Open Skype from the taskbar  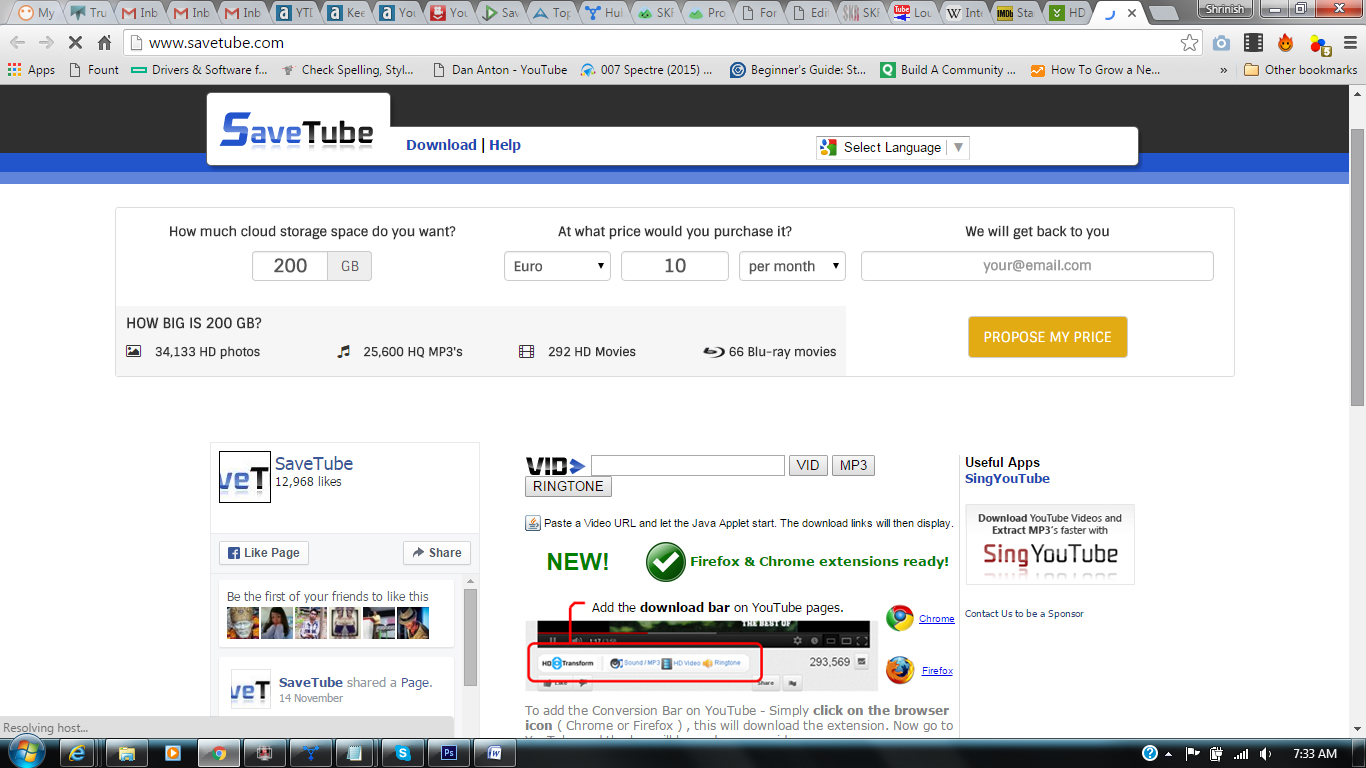tap(403, 753)
